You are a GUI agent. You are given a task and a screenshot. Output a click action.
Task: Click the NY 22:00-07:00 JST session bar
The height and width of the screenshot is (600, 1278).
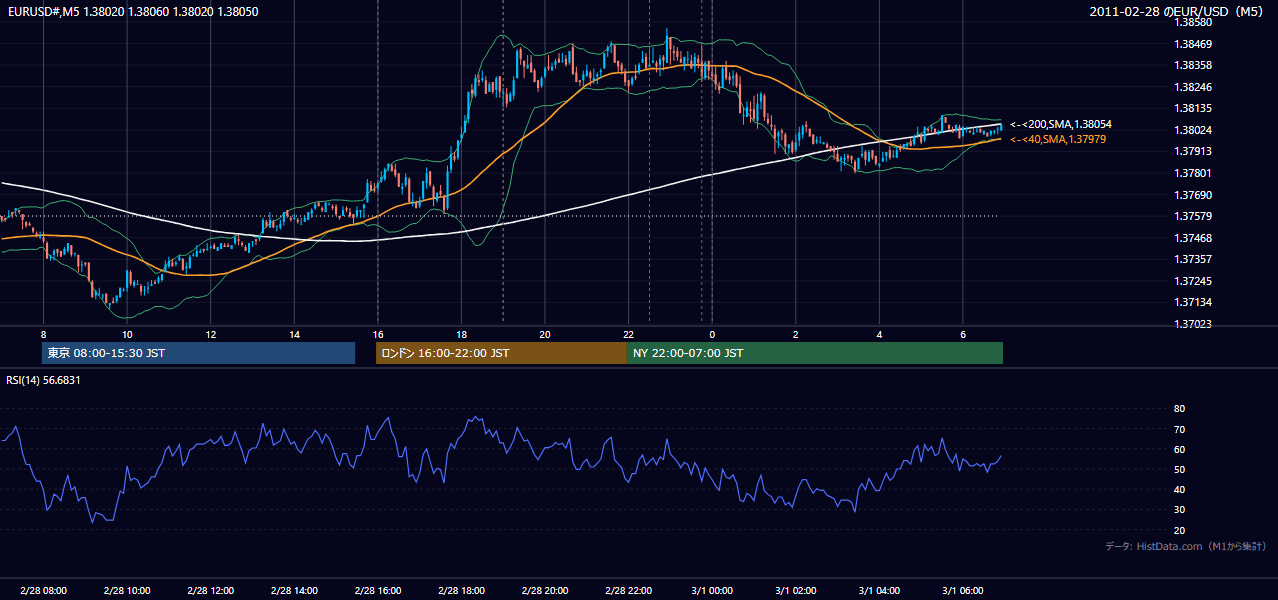815,353
